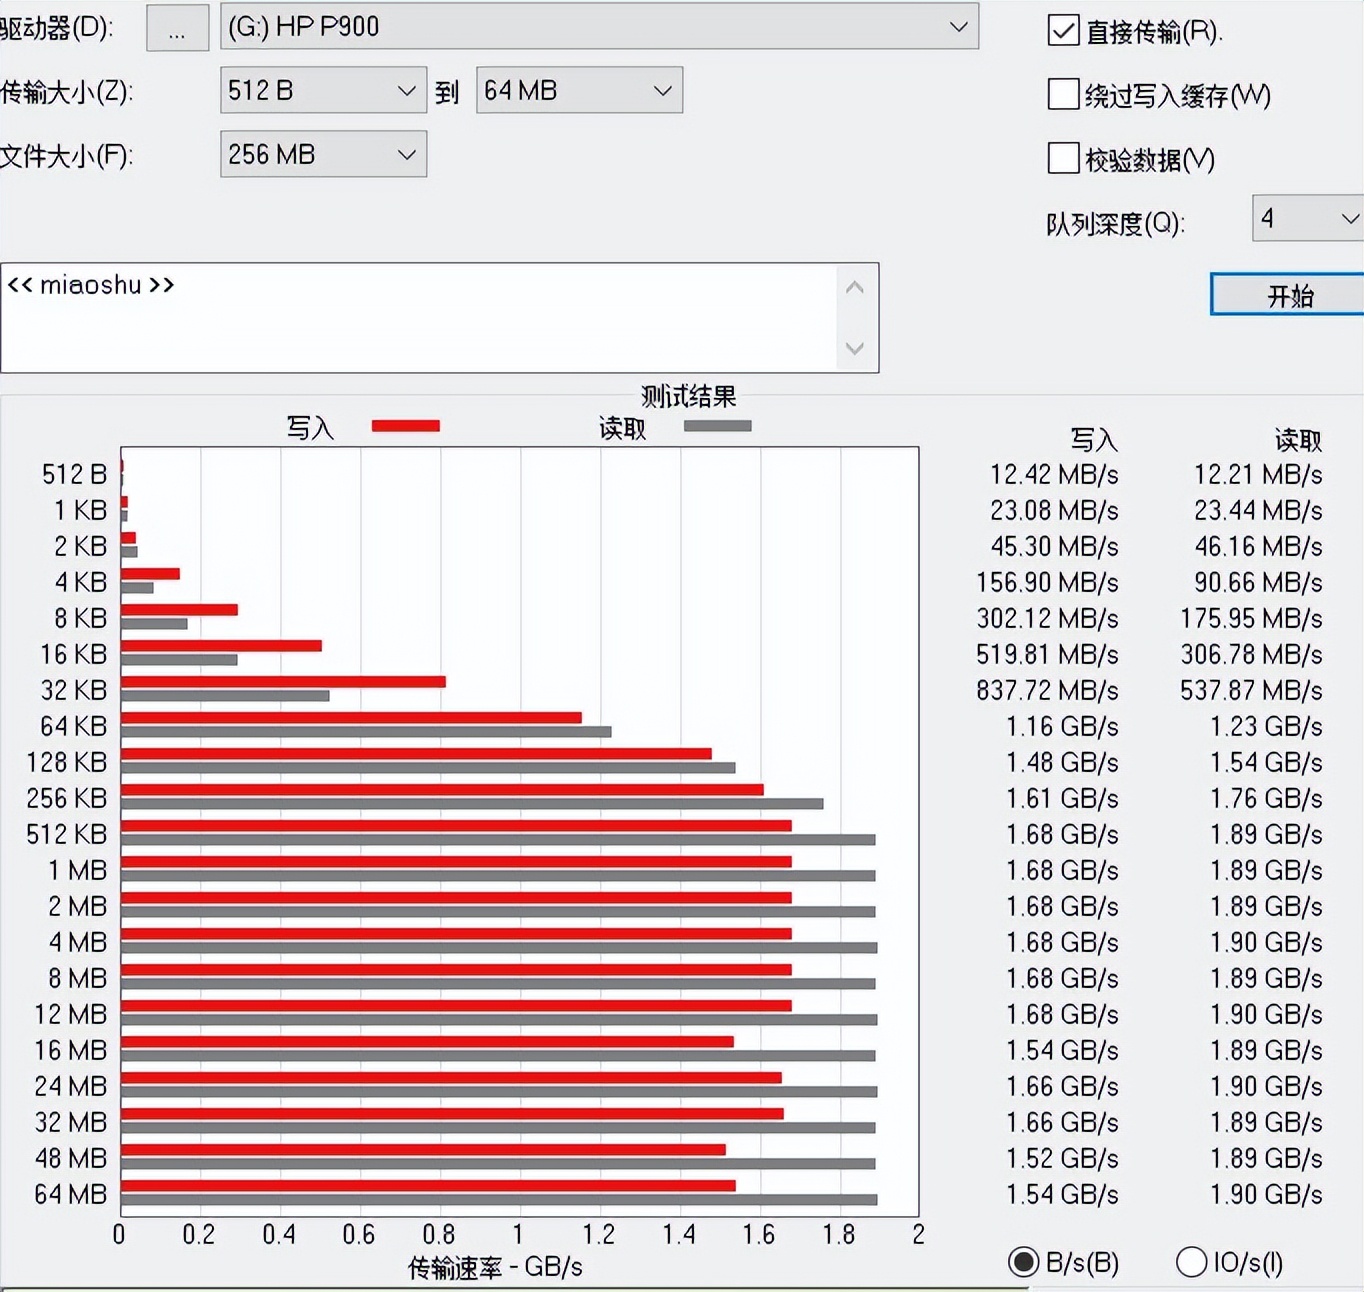This screenshot has width=1364, height=1292.
Task: Click the red 写入 legend bar
Action: point(405,425)
